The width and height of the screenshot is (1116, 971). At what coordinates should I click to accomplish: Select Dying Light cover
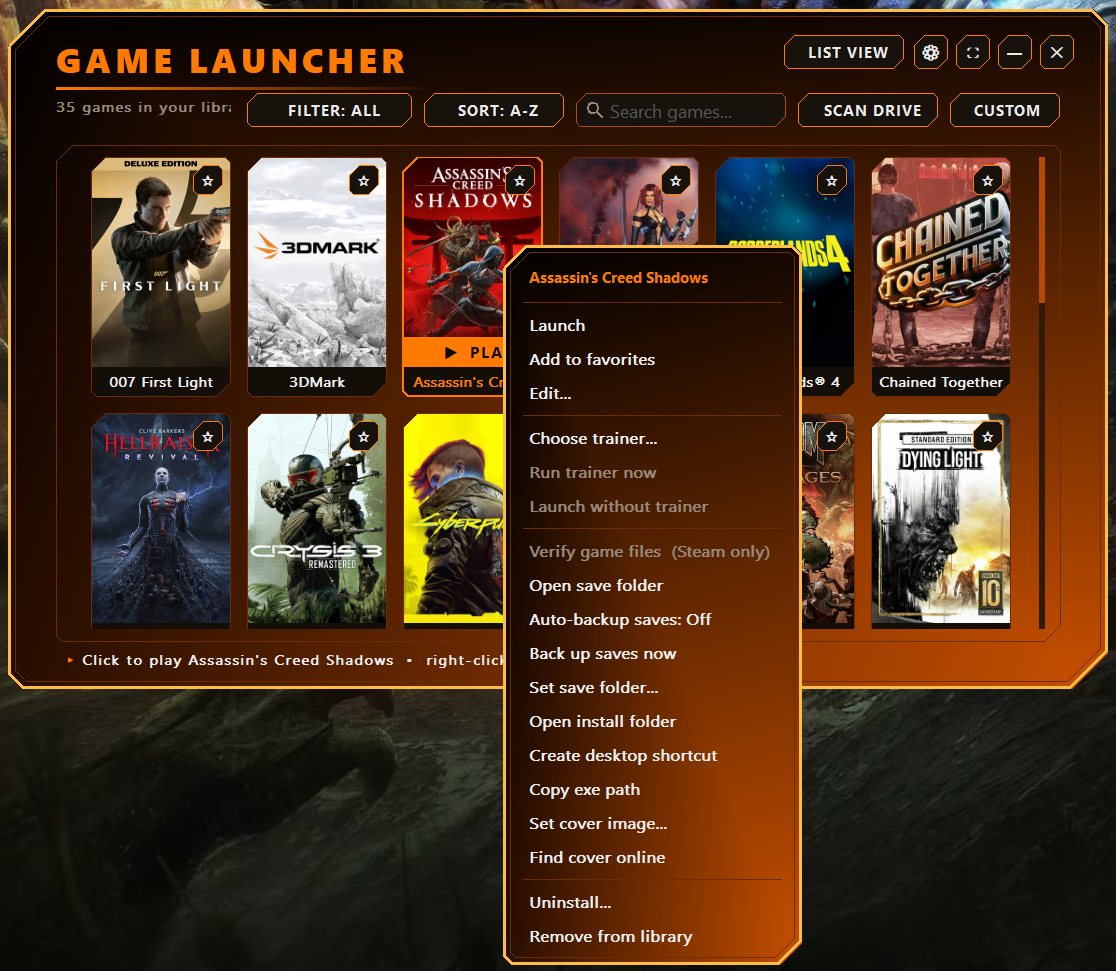click(941, 518)
